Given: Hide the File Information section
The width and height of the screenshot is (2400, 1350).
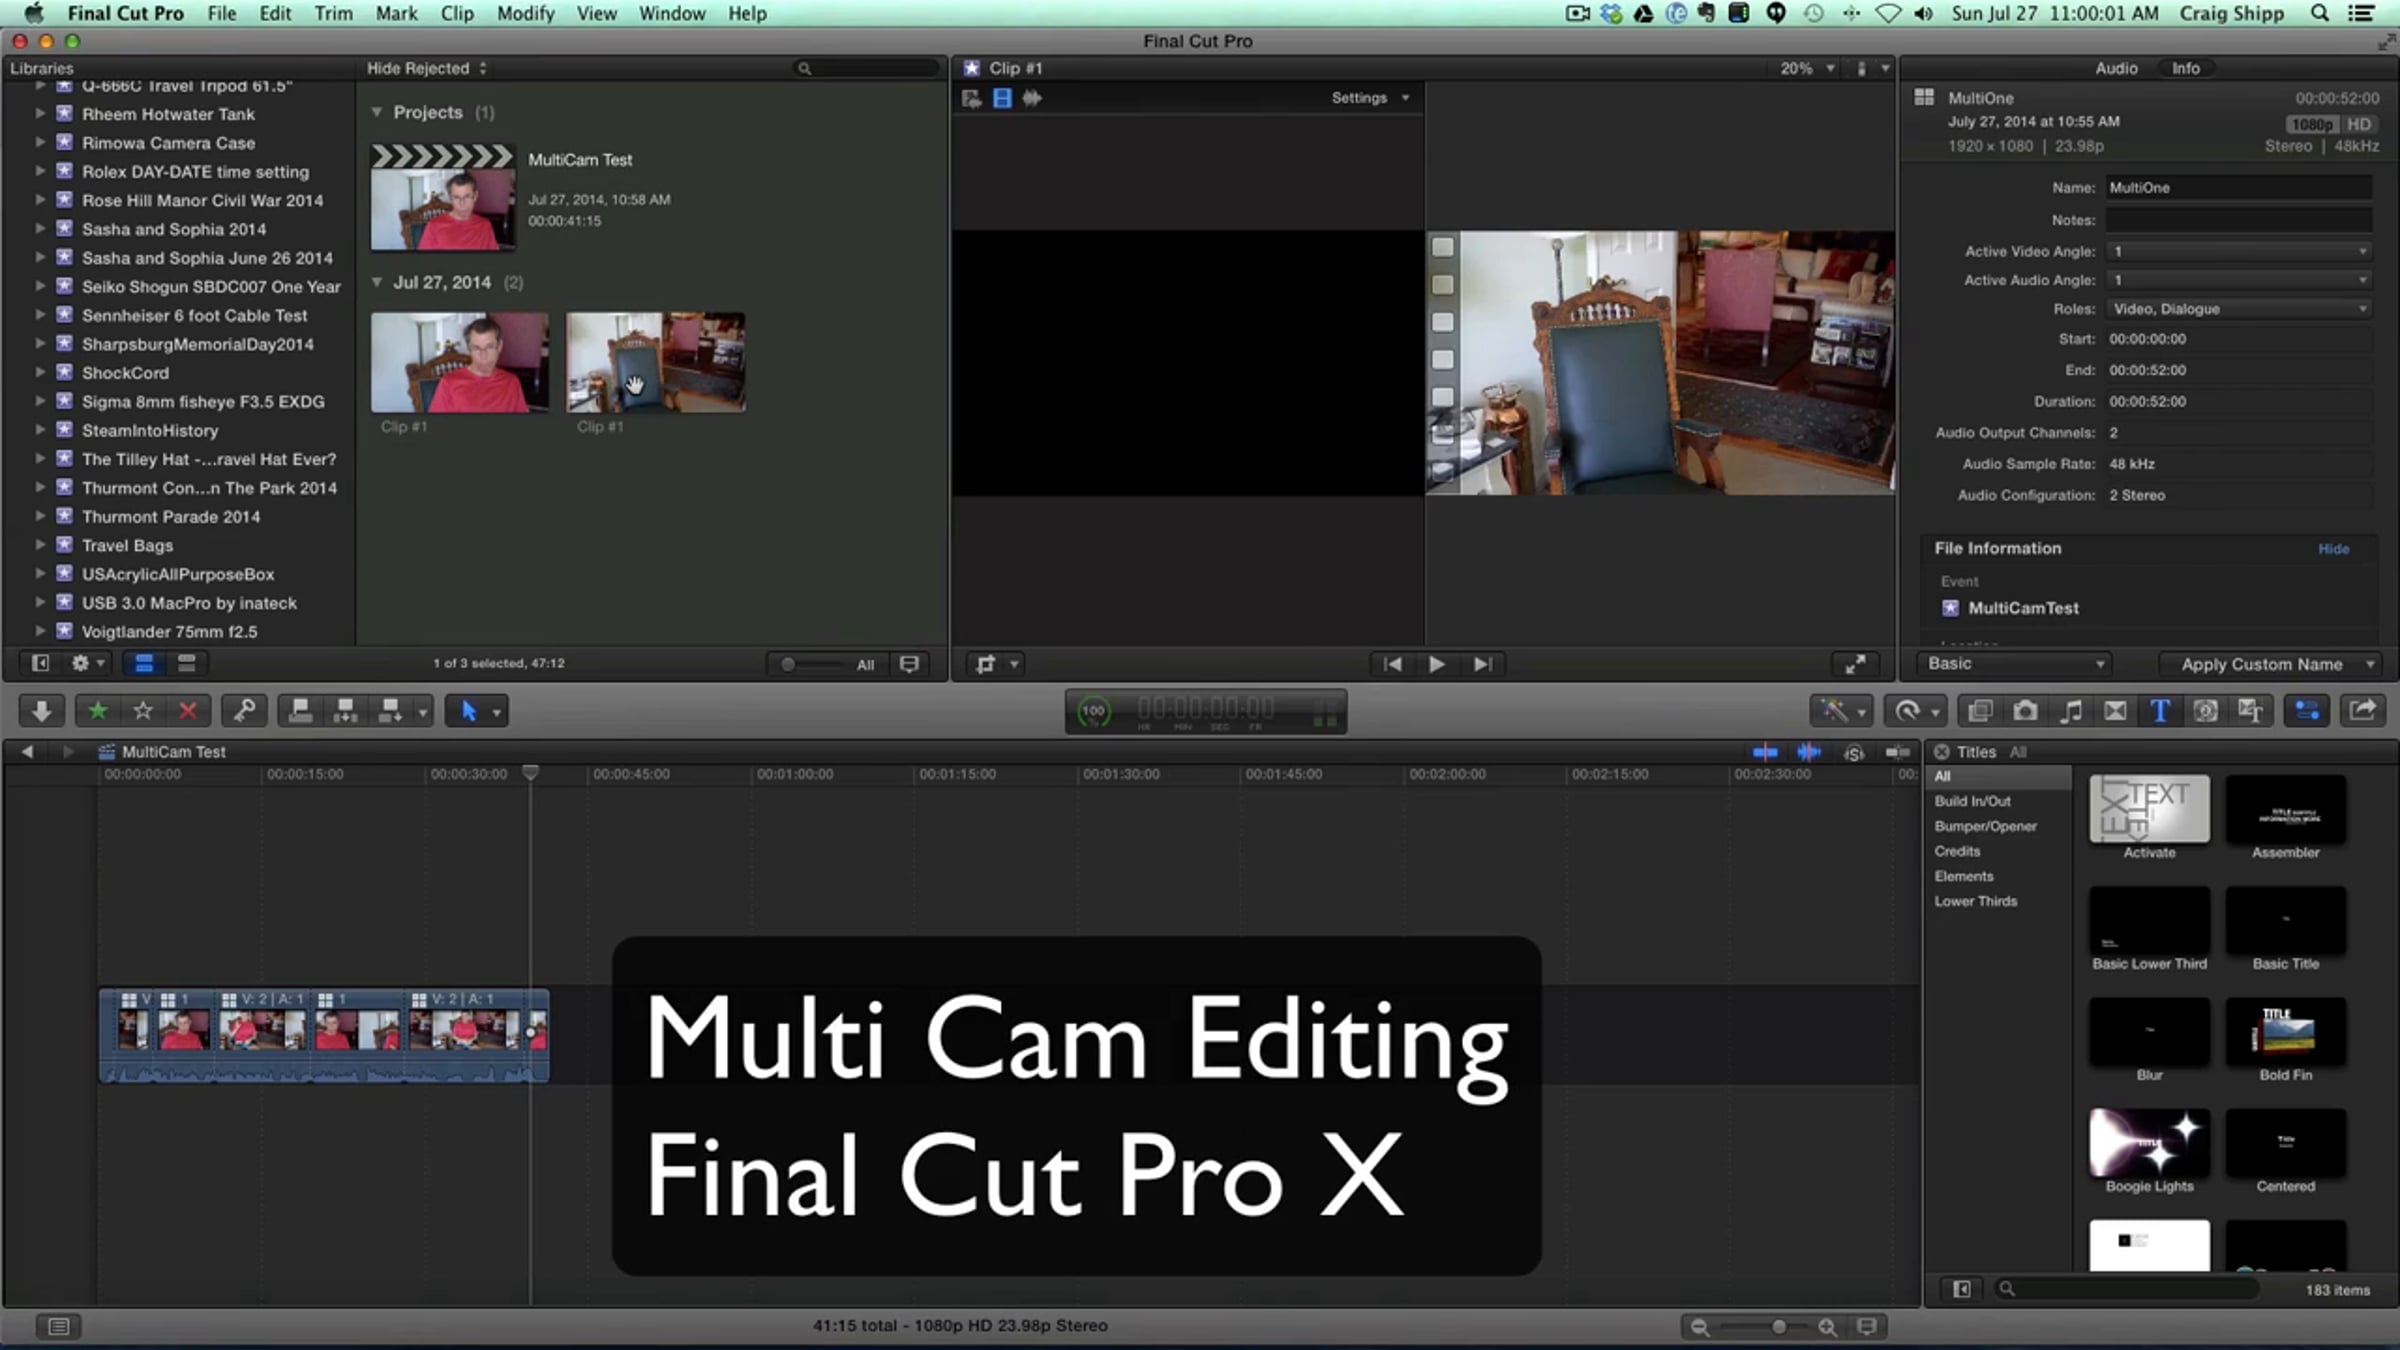Looking at the screenshot, I should point(2333,549).
